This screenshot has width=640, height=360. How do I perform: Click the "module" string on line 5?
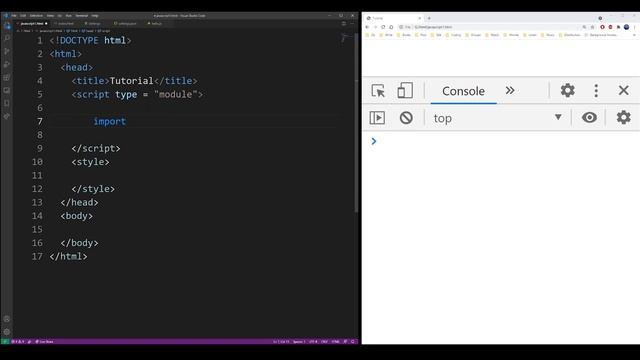[x=176, y=94]
